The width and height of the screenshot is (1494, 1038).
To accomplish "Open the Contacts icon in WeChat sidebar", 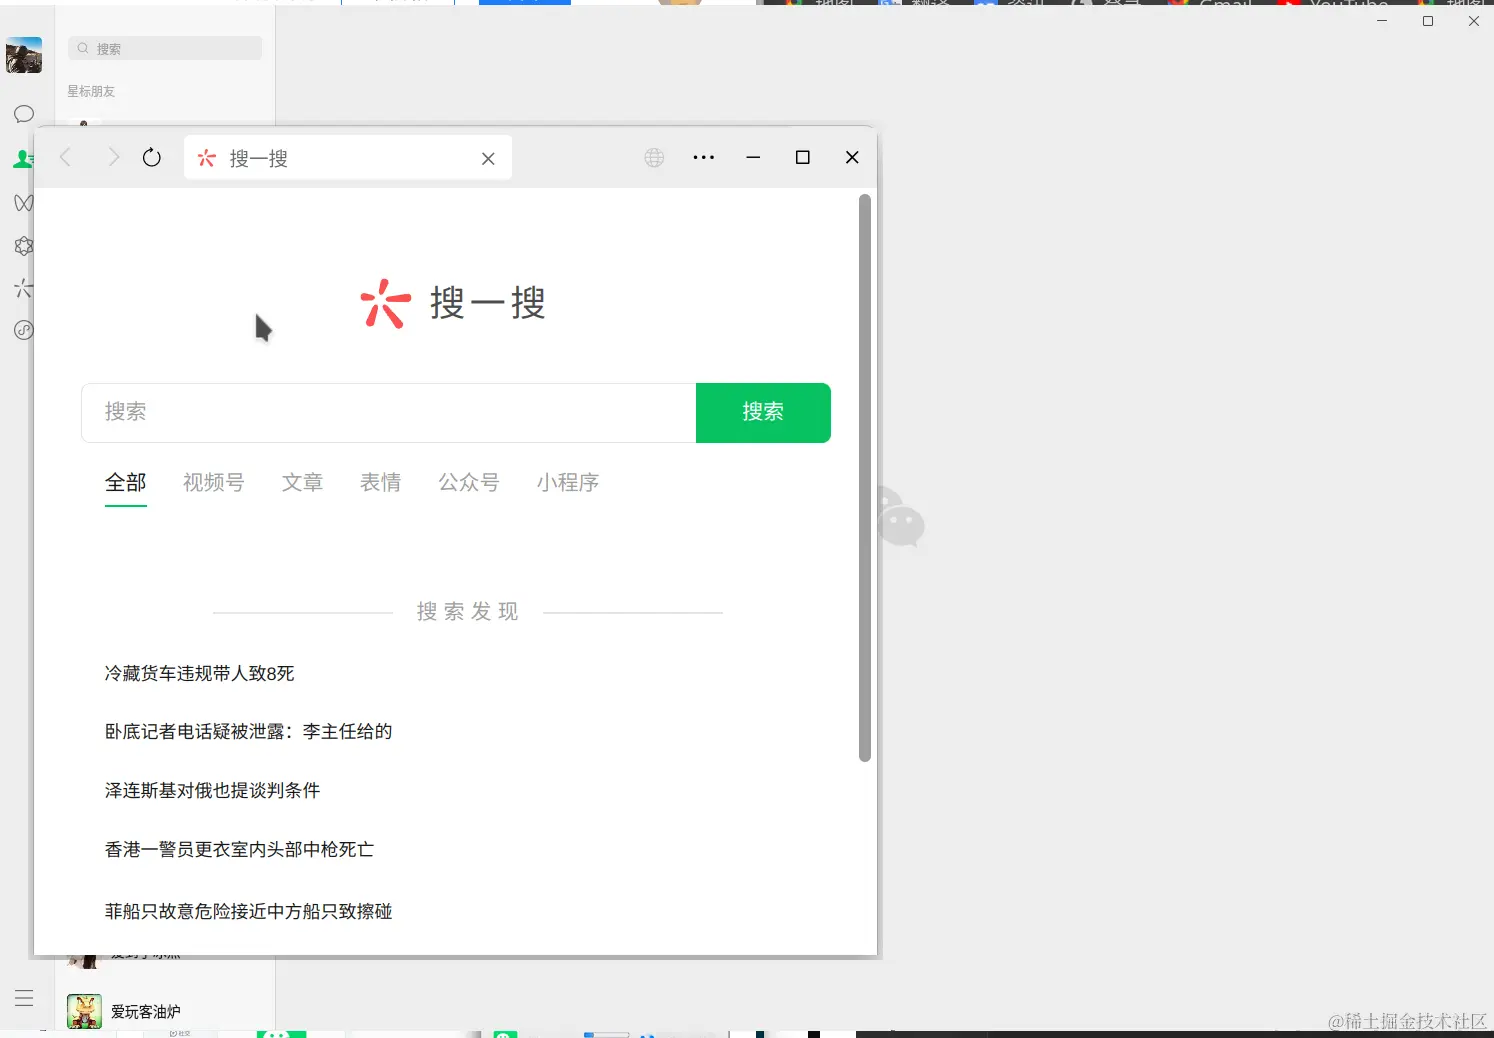I will pyautogui.click(x=23, y=158).
